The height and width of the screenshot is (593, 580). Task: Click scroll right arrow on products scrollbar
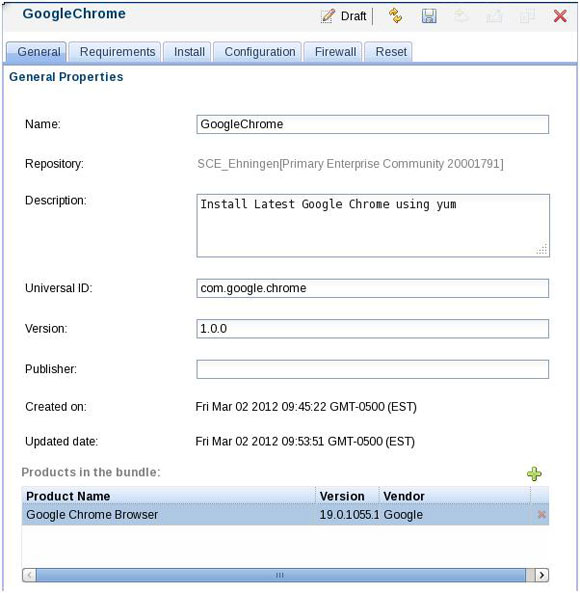pos(541,575)
